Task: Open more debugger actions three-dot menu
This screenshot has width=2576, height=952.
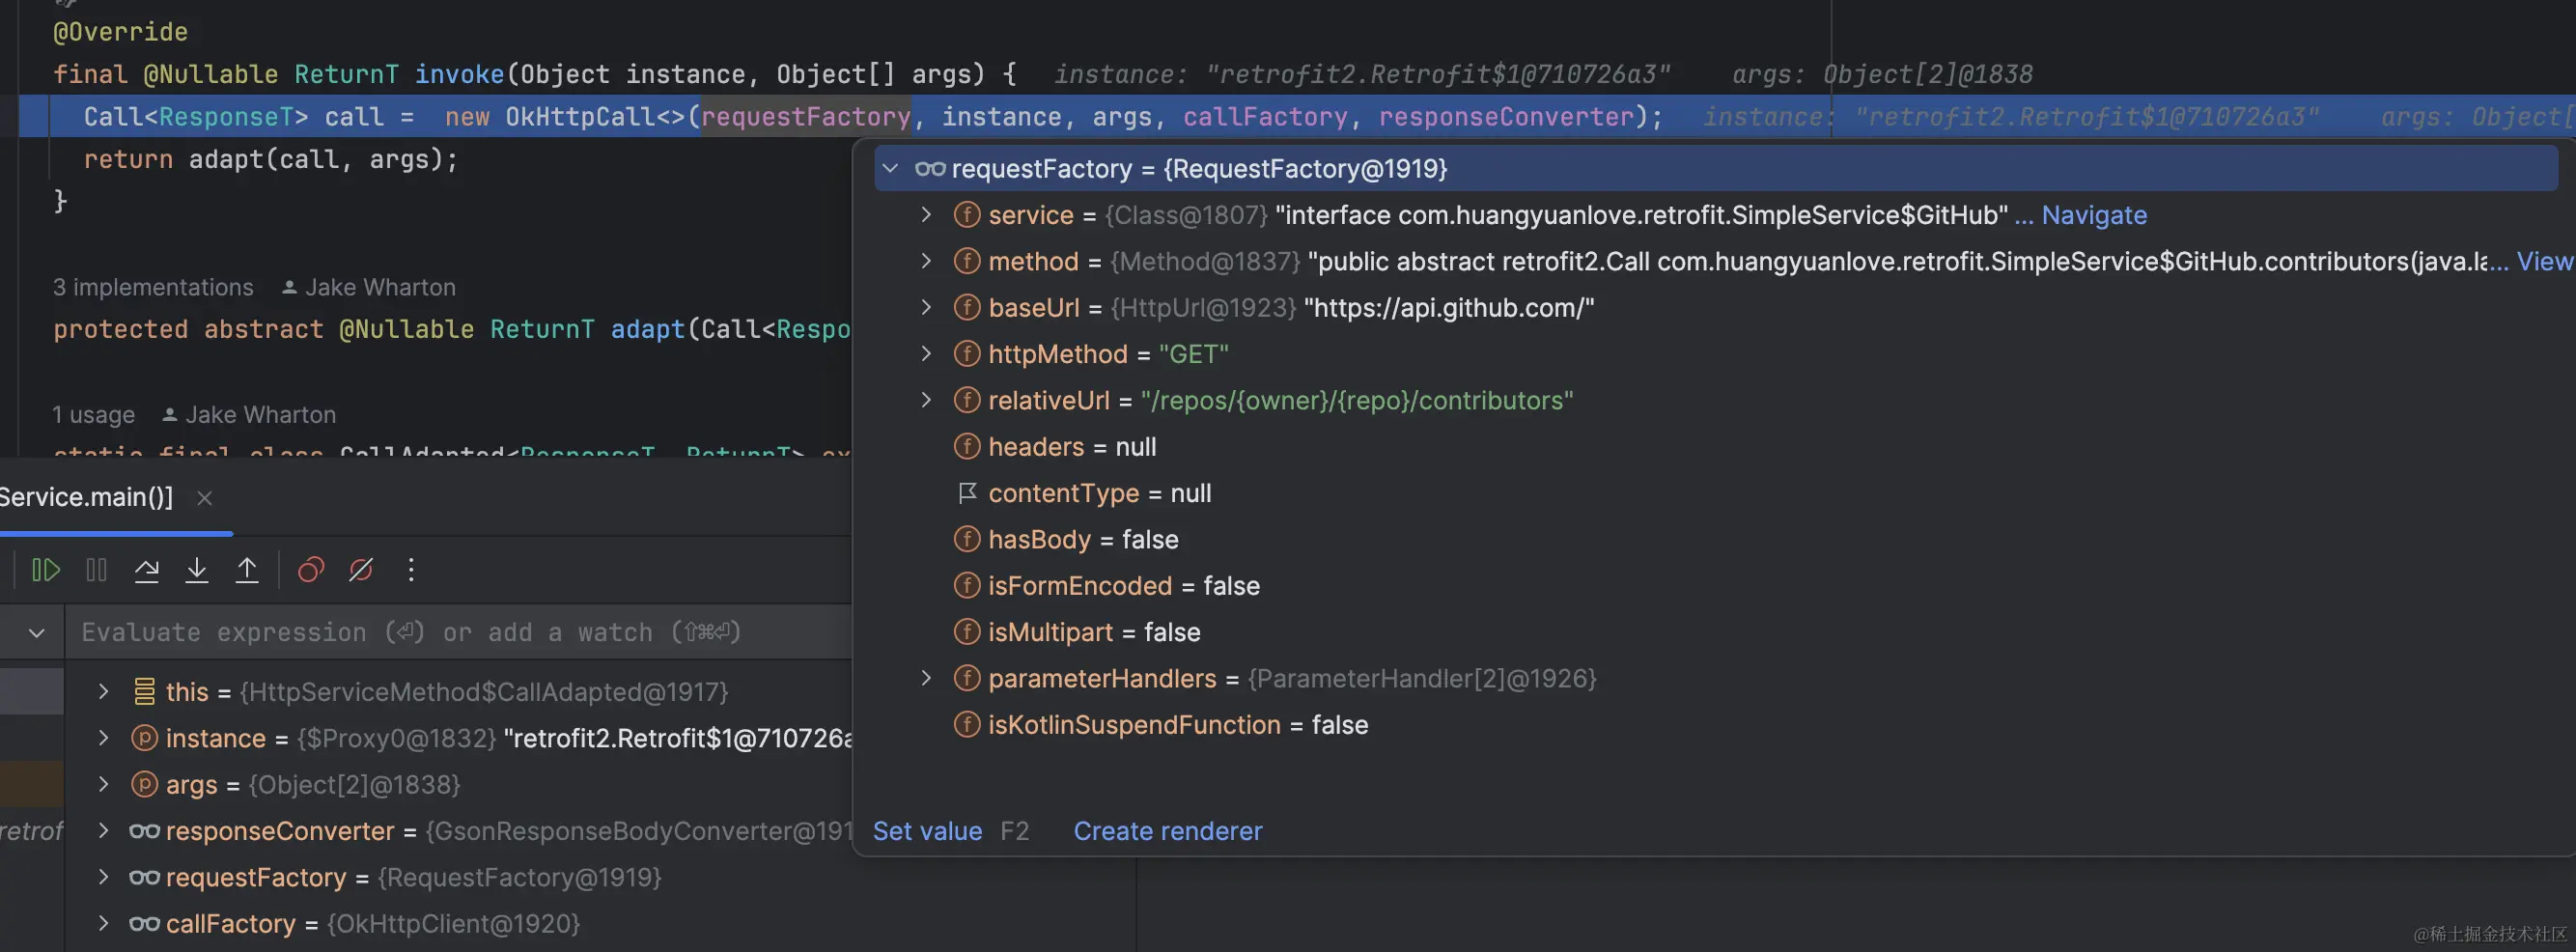Action: pos(411,570)
